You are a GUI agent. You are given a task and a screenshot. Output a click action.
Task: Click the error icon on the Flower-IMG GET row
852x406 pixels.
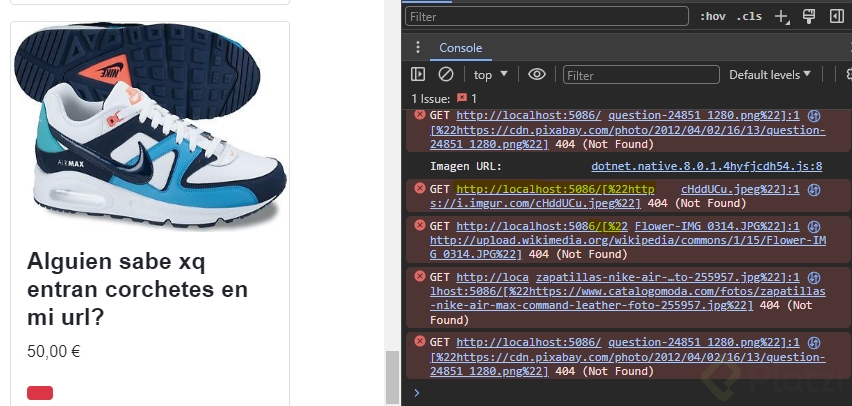click(x=419, y=226)
